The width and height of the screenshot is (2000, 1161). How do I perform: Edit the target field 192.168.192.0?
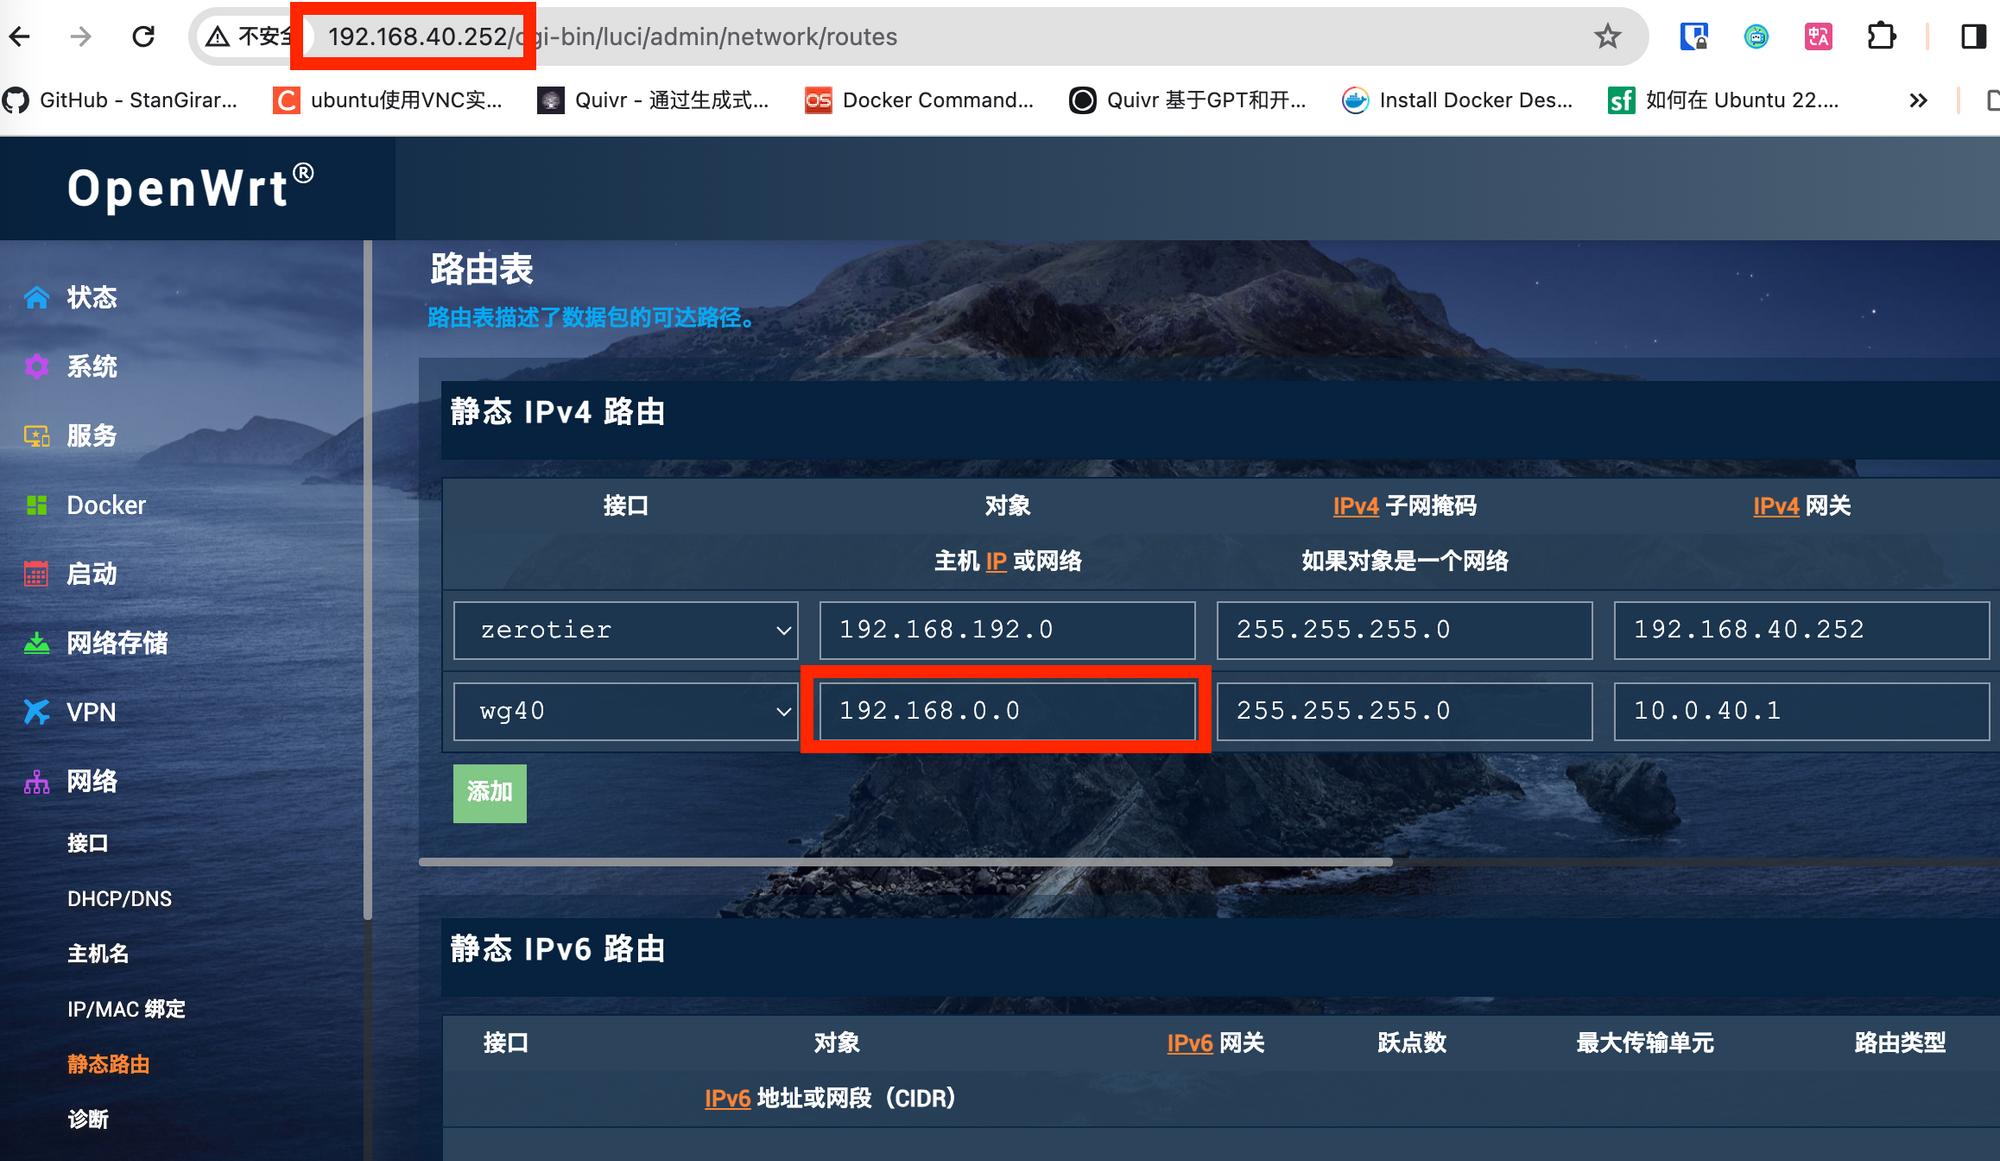(1007, 630)
